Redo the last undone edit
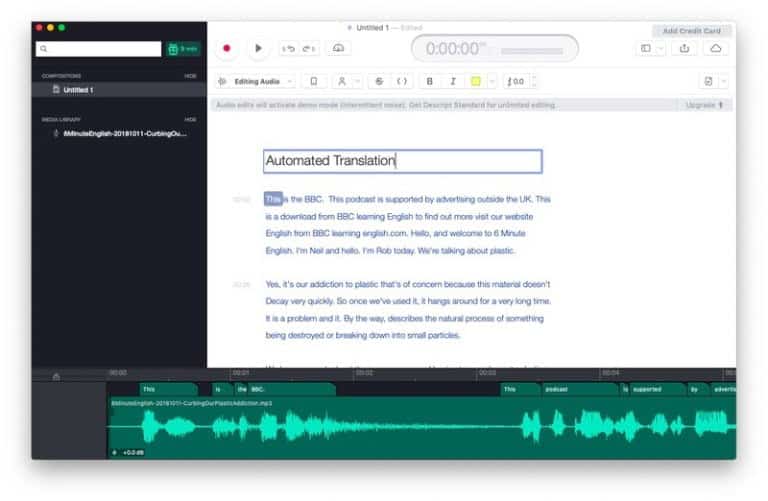Image resolution: width=768 pixels, height=501 pixels. (x=309, y=48)
